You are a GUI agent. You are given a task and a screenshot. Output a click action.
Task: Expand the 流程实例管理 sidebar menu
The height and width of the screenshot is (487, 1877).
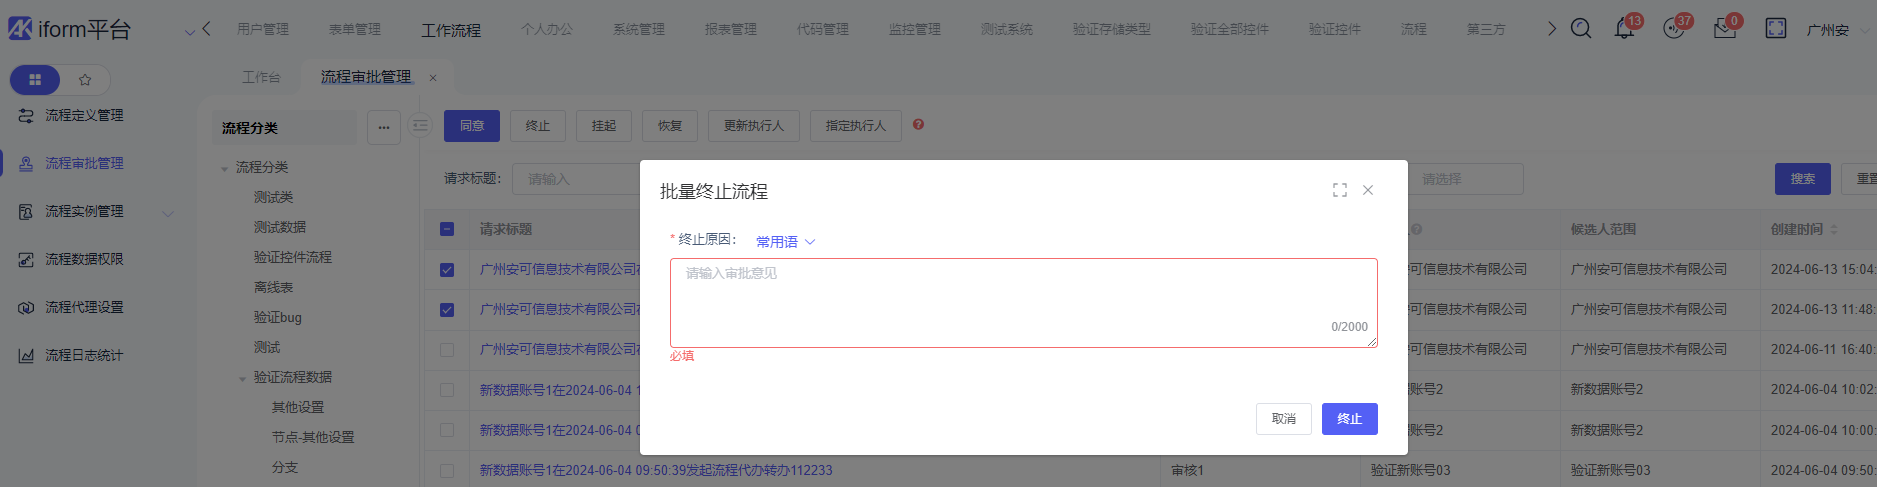167,212
